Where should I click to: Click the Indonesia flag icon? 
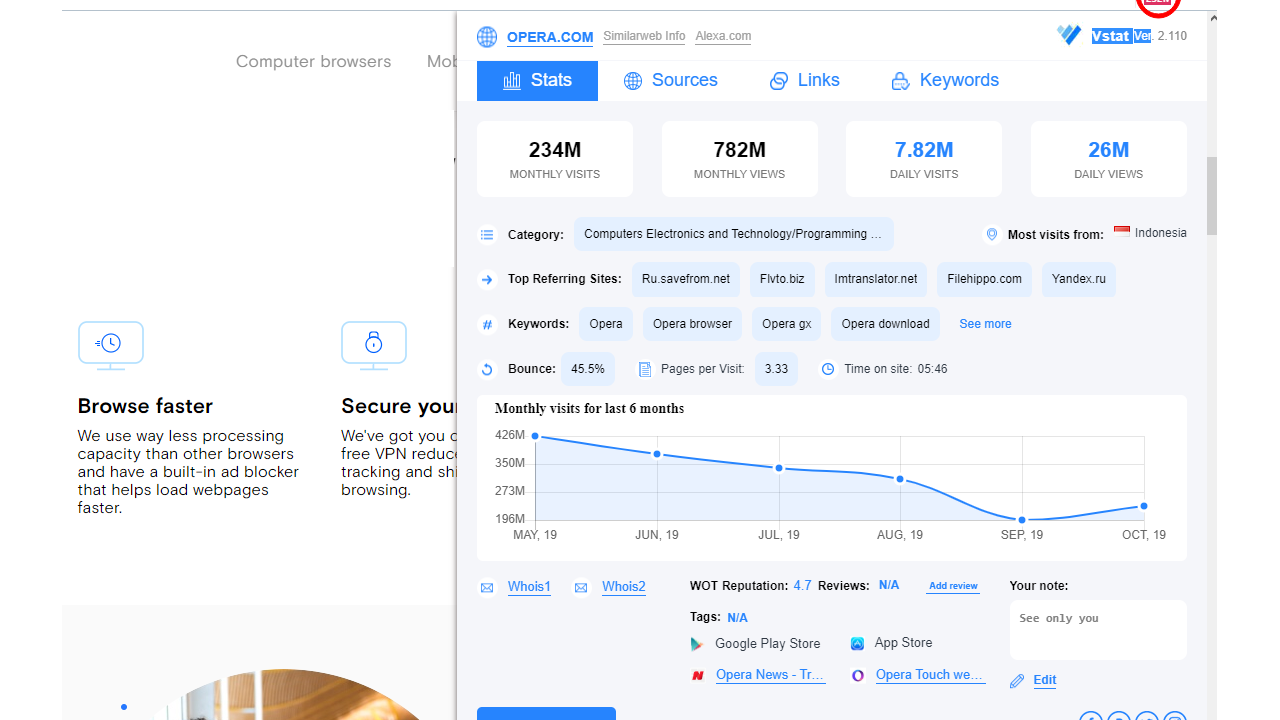click(x=1122, y=232)
